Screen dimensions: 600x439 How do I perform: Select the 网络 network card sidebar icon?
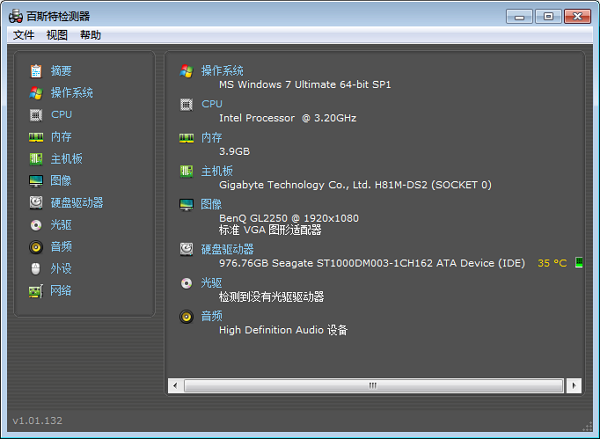[36, 291]
